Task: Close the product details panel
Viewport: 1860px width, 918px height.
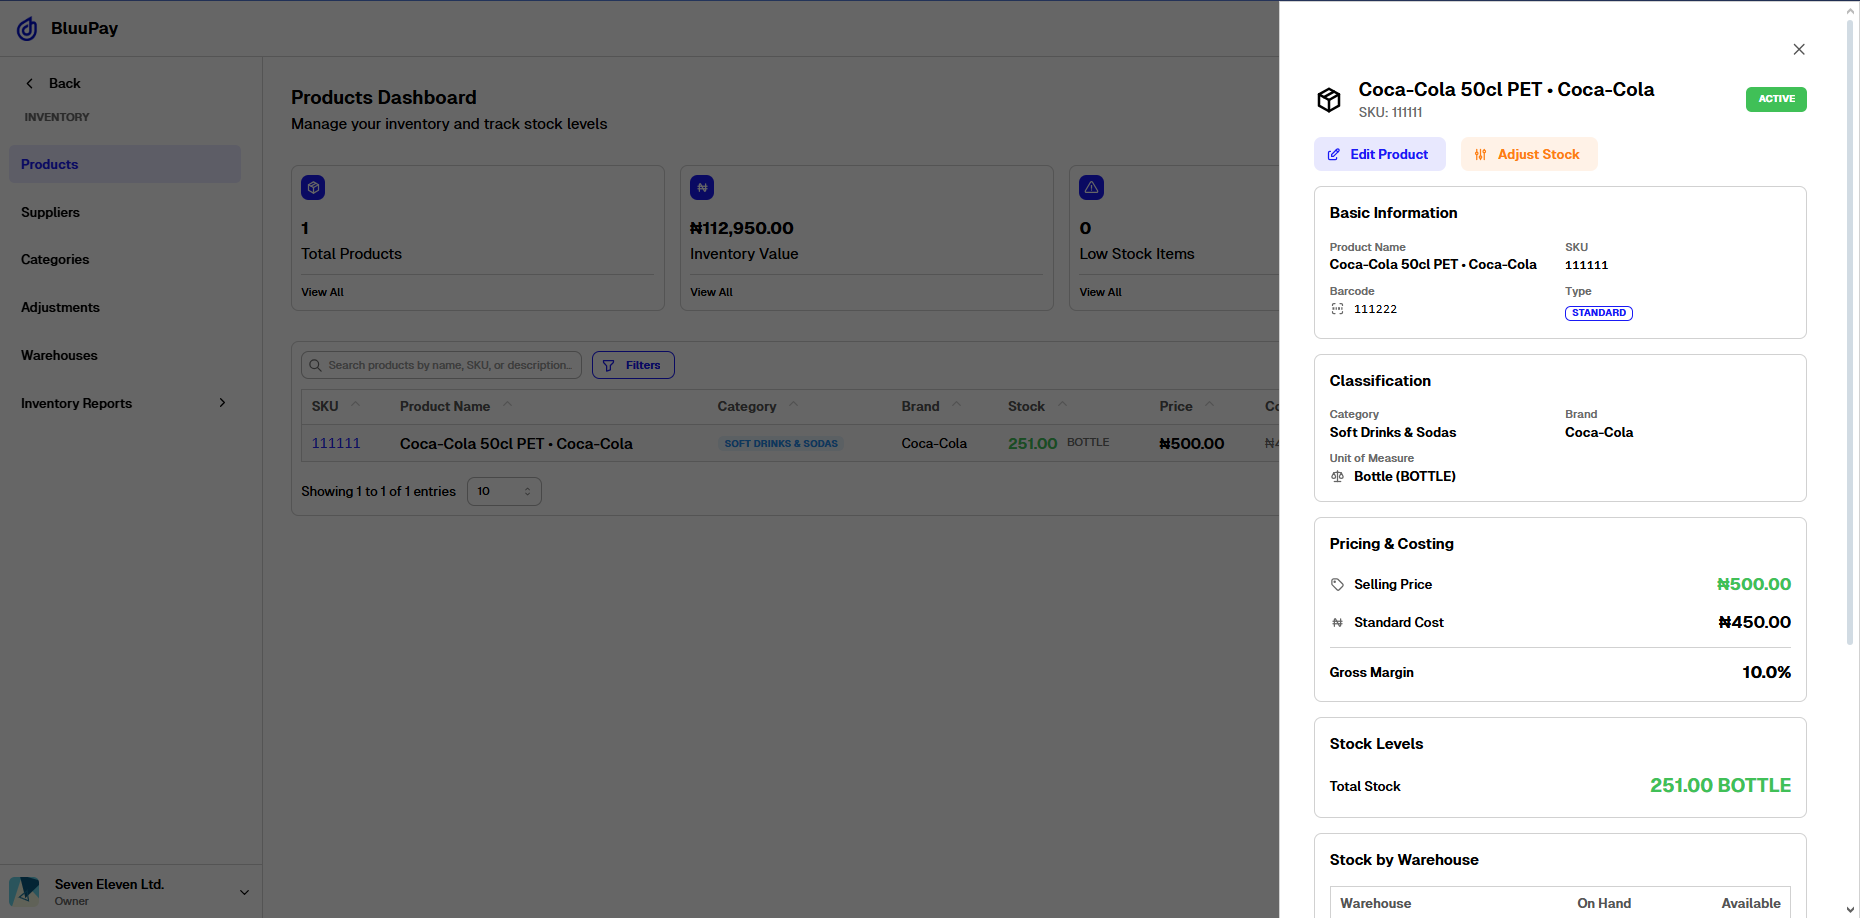Action: (1798, 49)
